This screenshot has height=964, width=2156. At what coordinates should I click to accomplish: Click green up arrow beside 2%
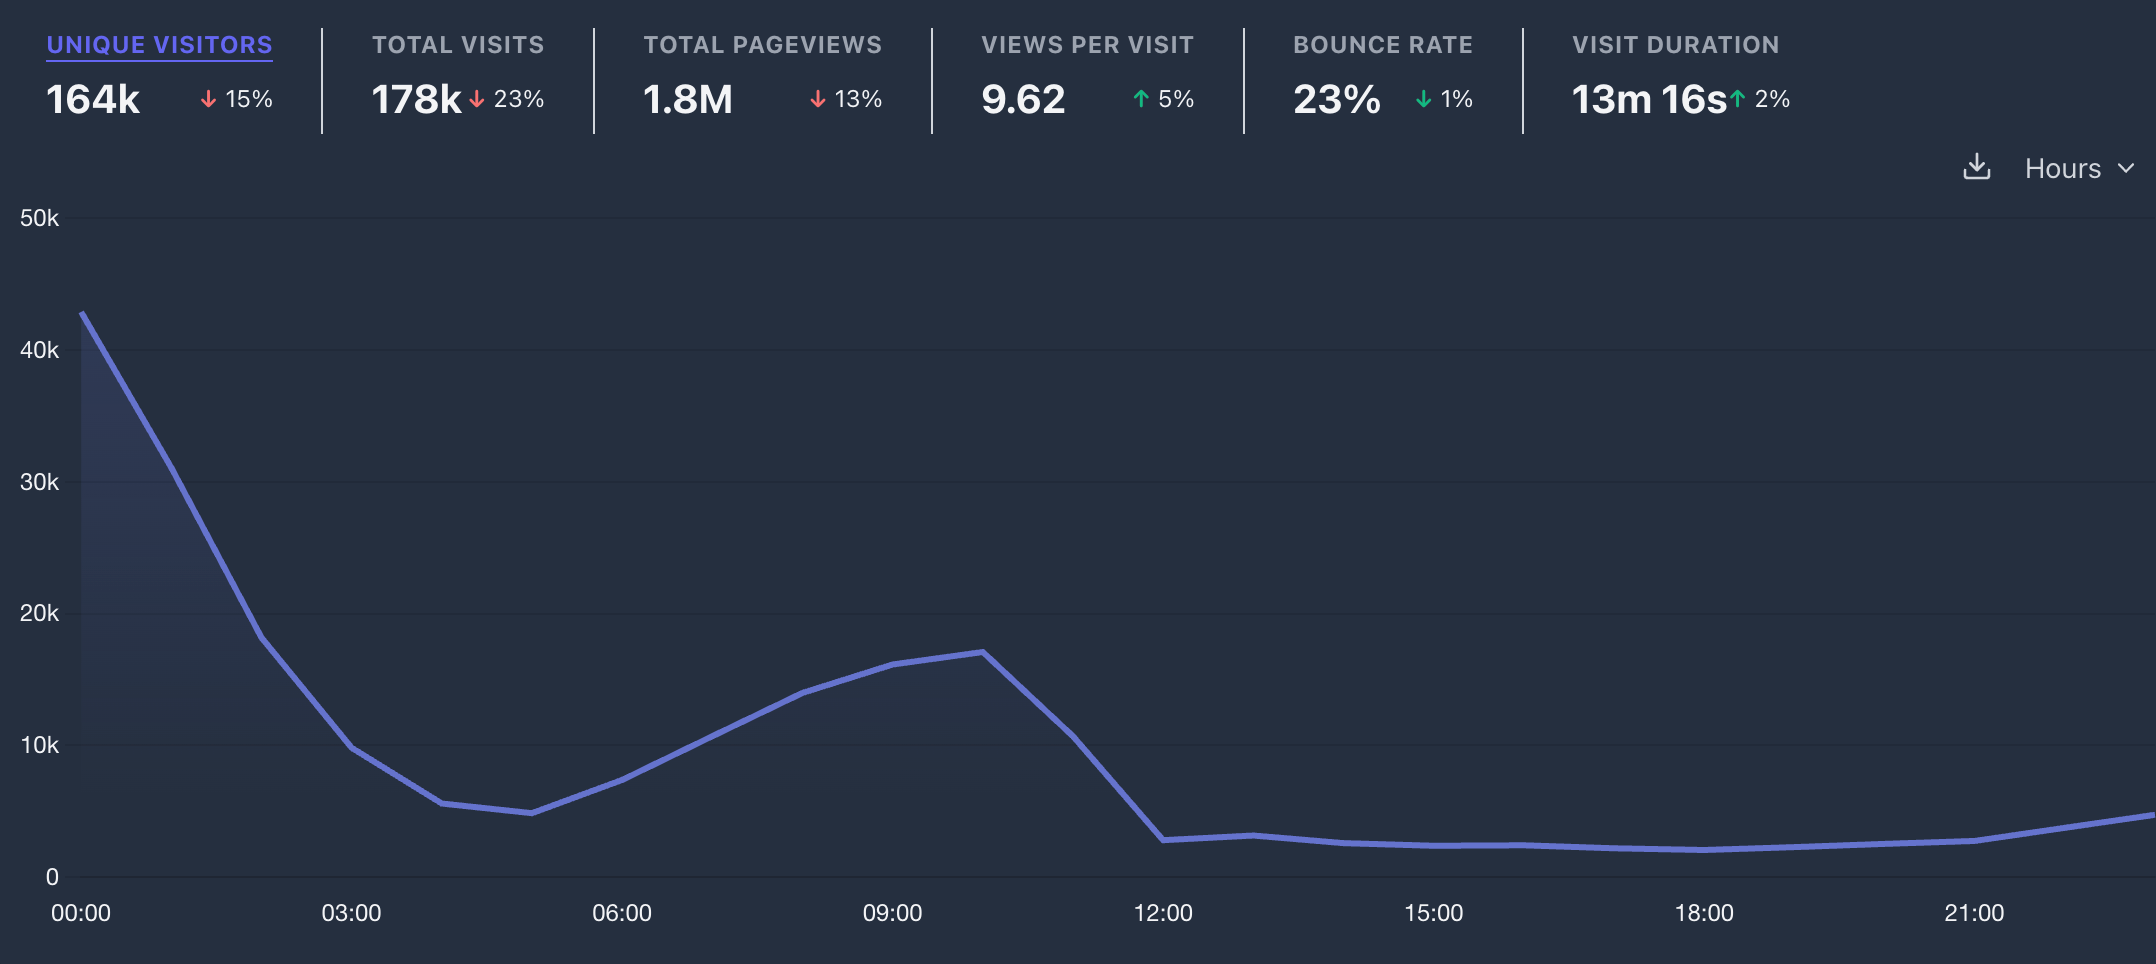(1738, 99)
